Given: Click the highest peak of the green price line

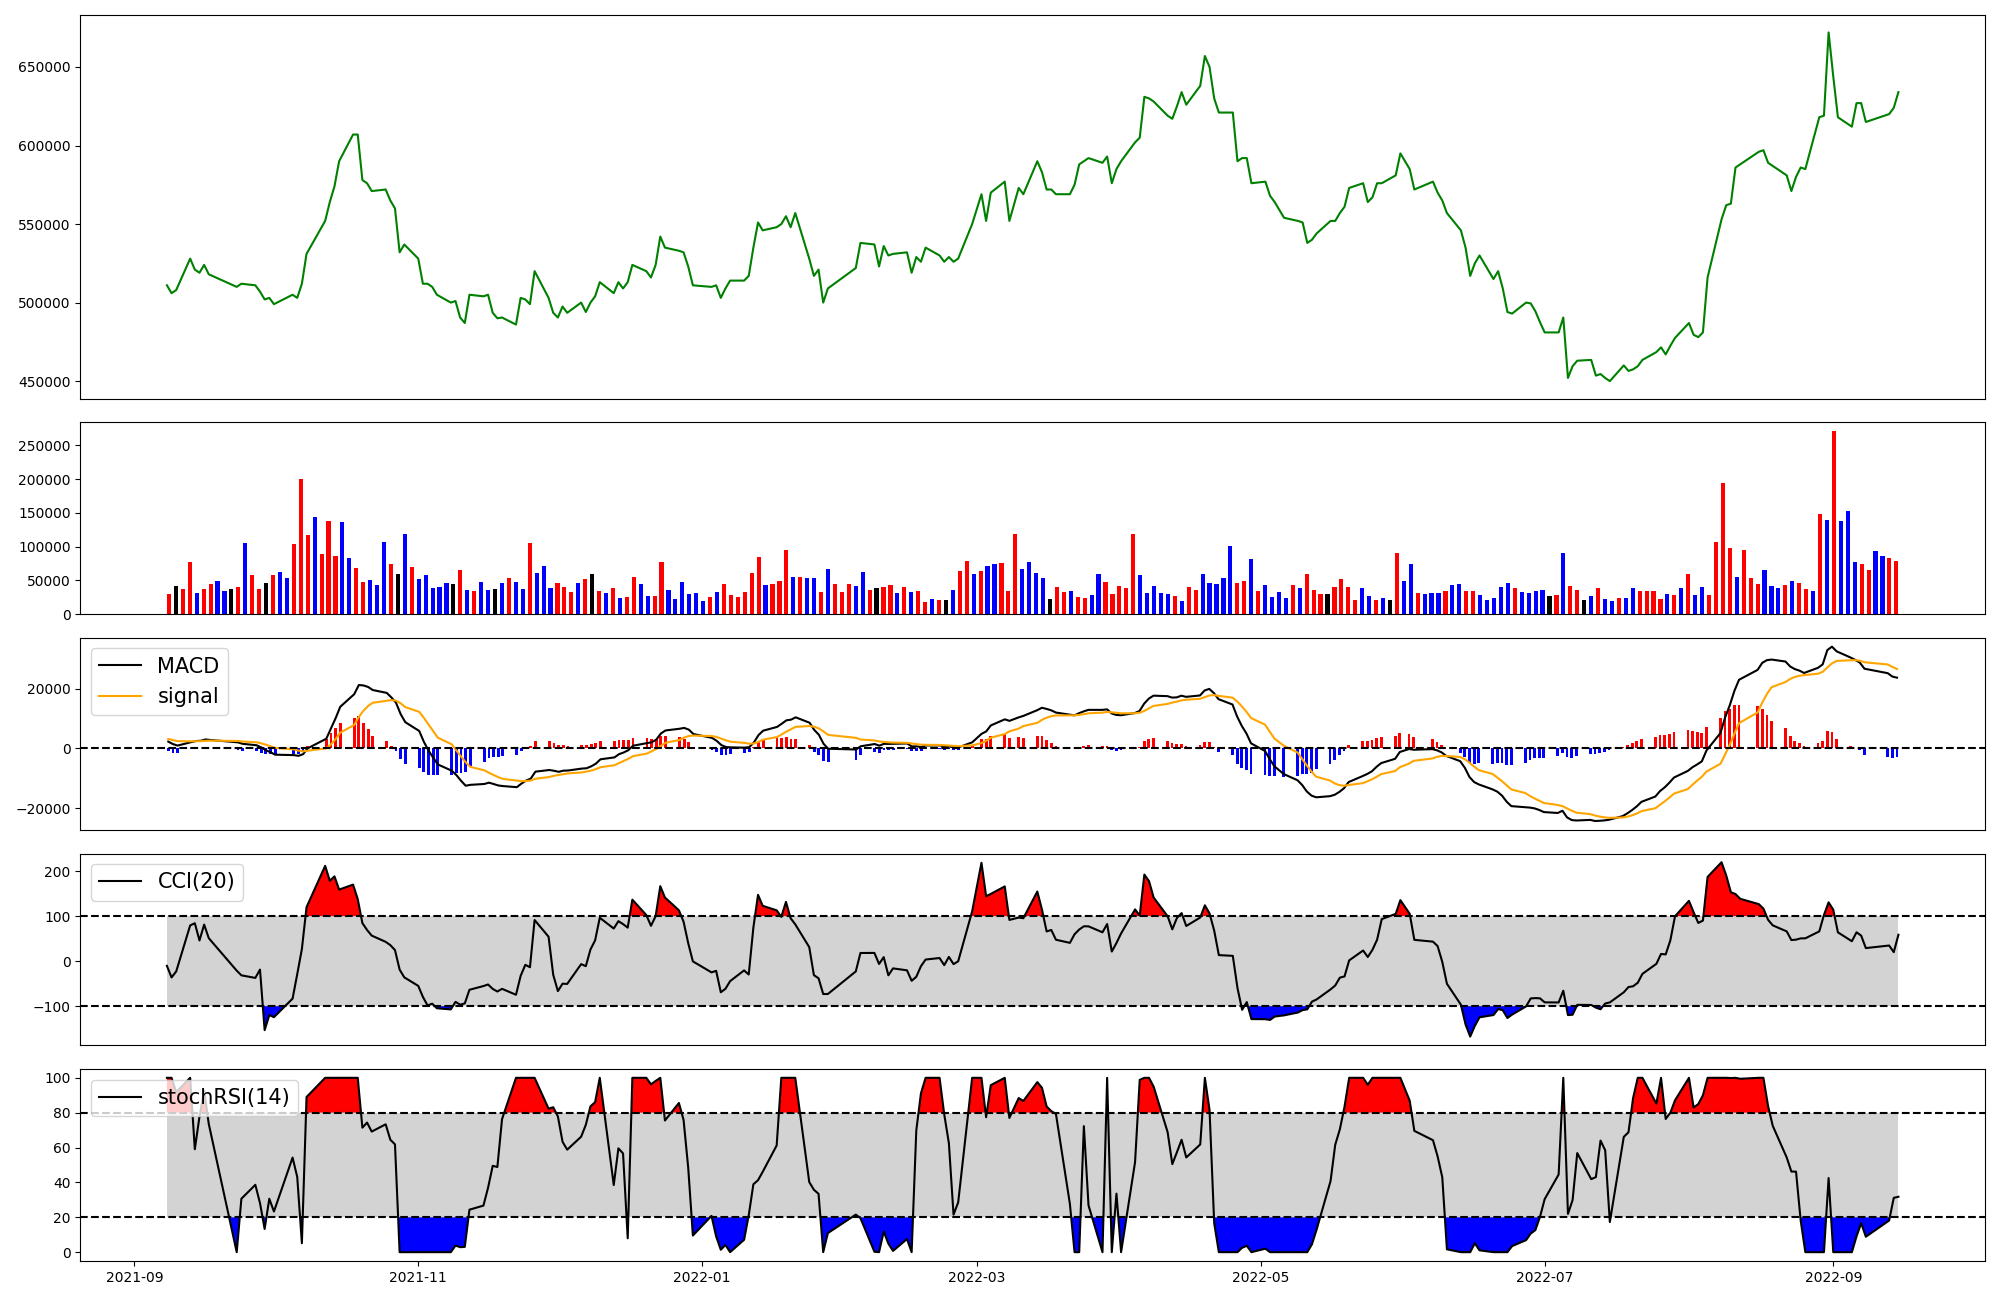Looking at the screenshot, I should point(1828,33).
